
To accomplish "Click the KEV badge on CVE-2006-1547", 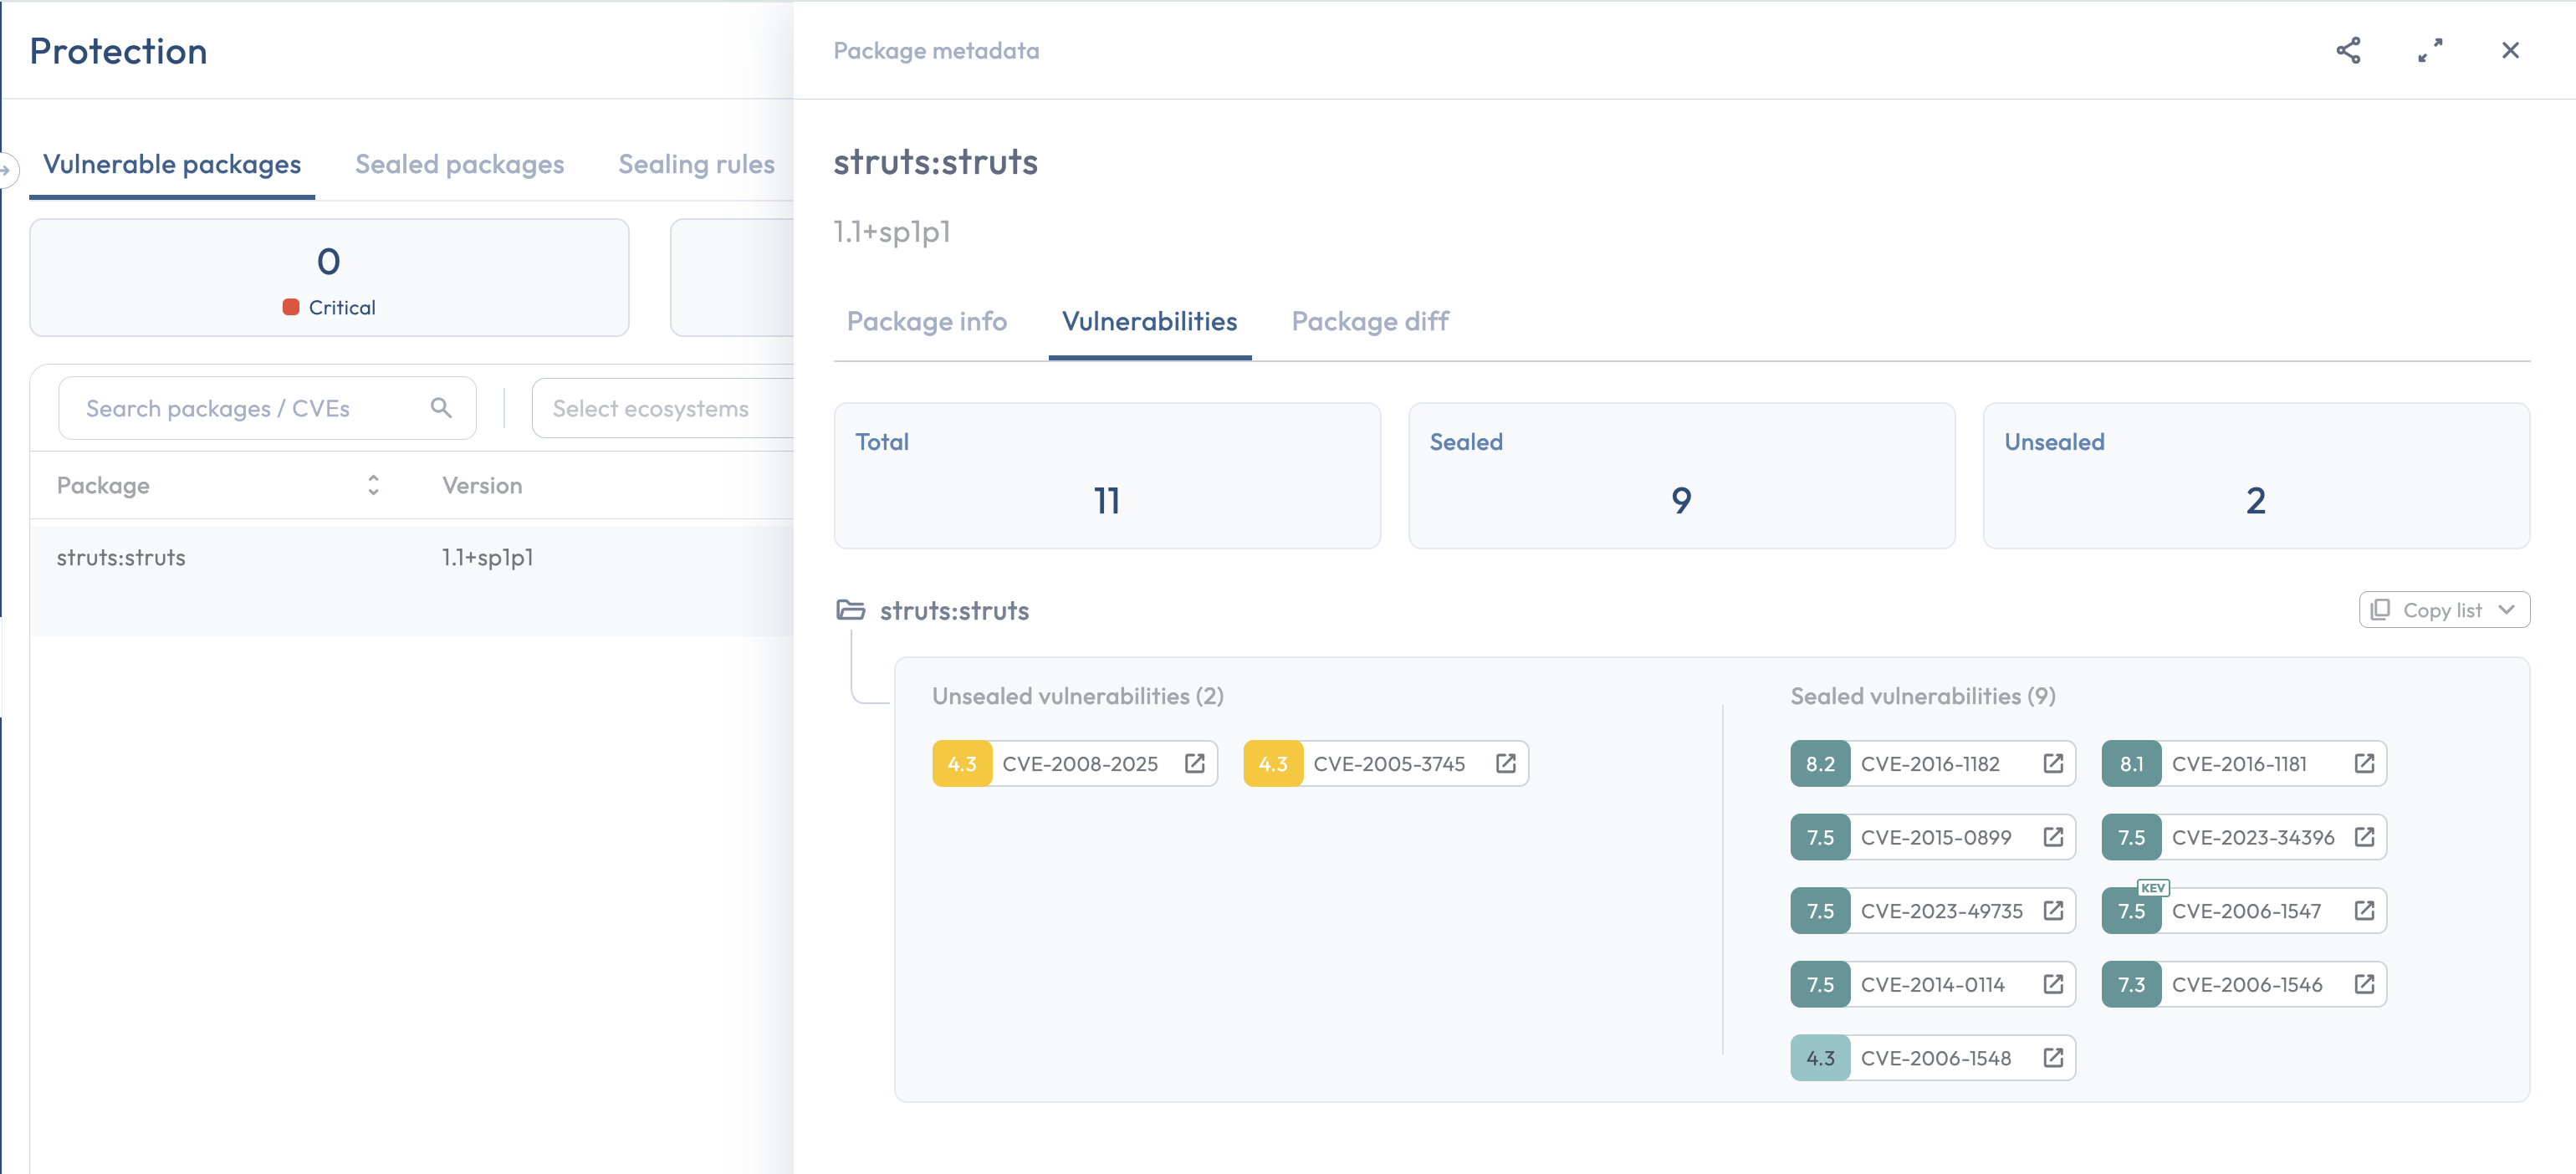I will coord(2152,888).
